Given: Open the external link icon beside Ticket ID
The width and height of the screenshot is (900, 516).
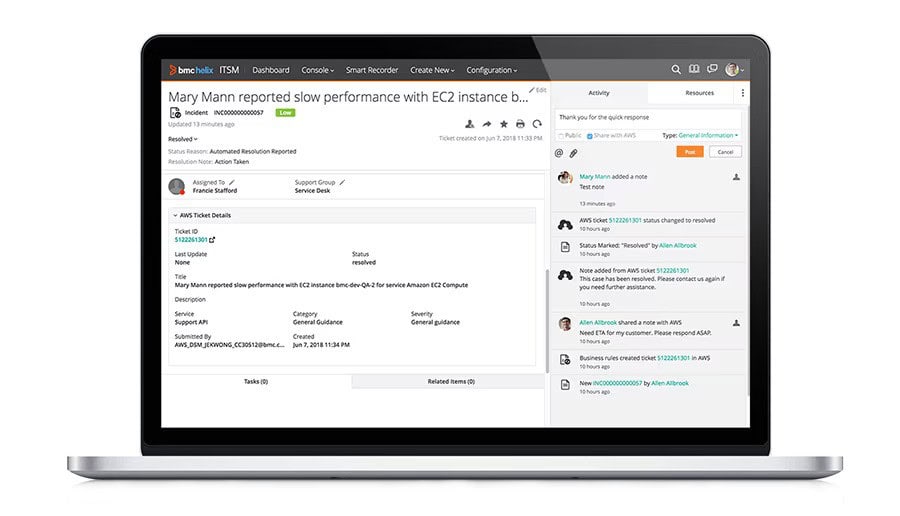Looking at the screenshot, I should (x=212, y=240).
